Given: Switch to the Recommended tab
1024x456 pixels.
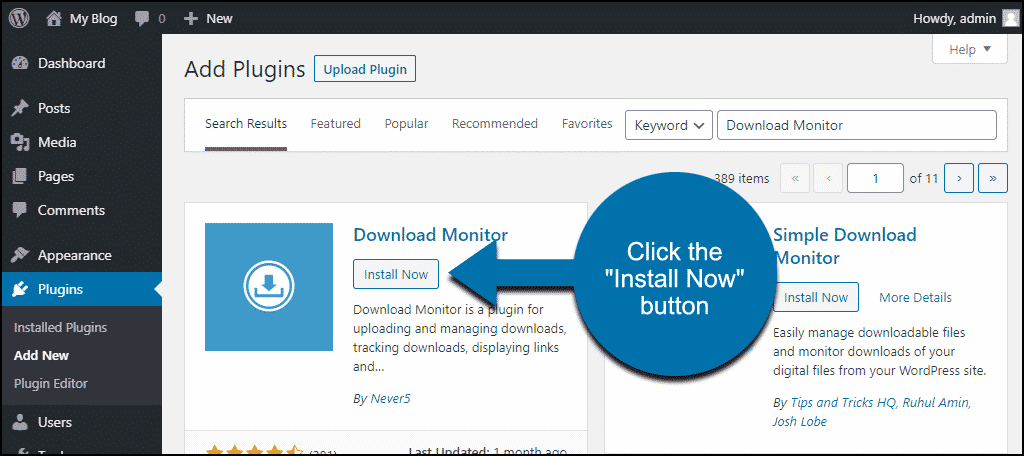Looking at the screenshot, I should pyautogui.click(x=495, y=123).
